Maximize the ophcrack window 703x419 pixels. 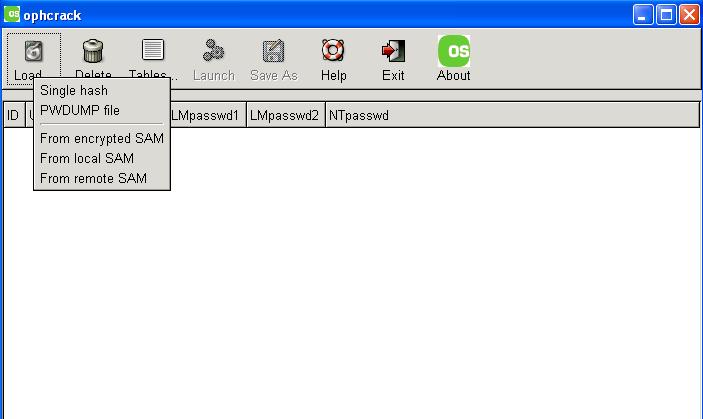666,15
